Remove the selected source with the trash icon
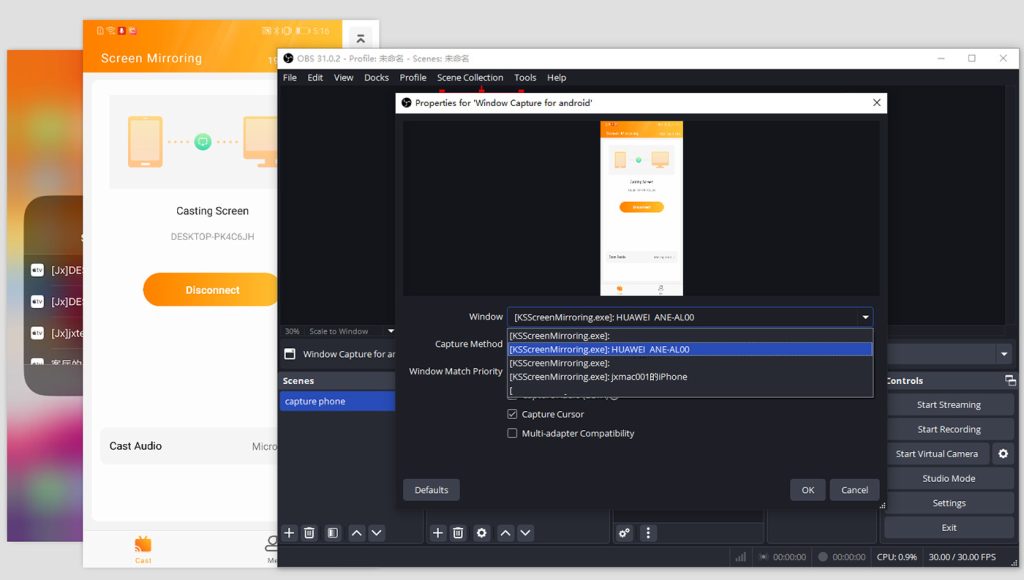This screenshot has width=1024, height=580. [458, 533]
